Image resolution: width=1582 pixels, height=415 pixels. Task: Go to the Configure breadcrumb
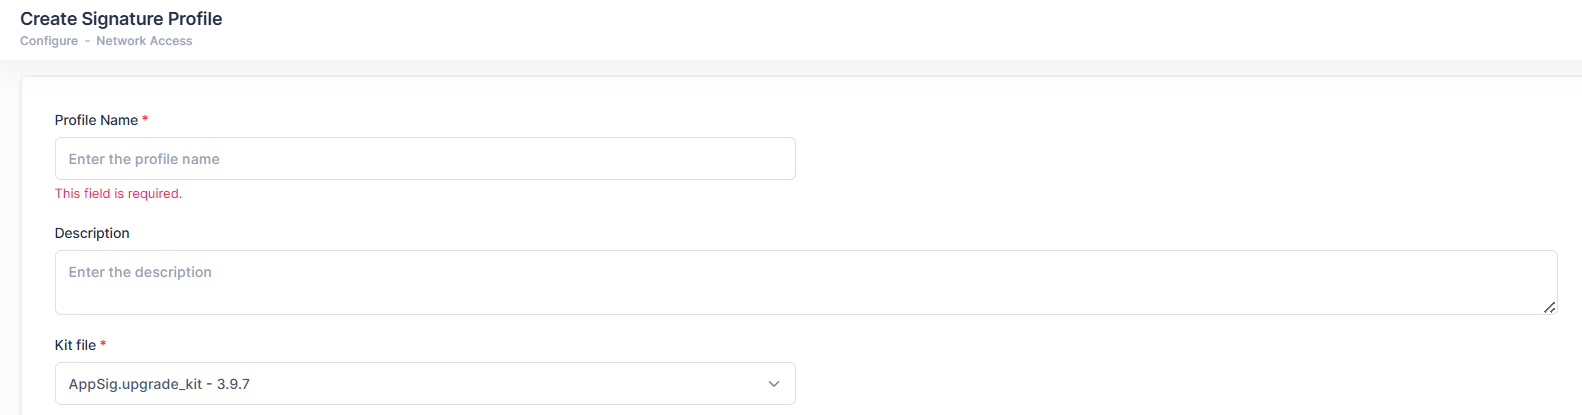[49, 41]
